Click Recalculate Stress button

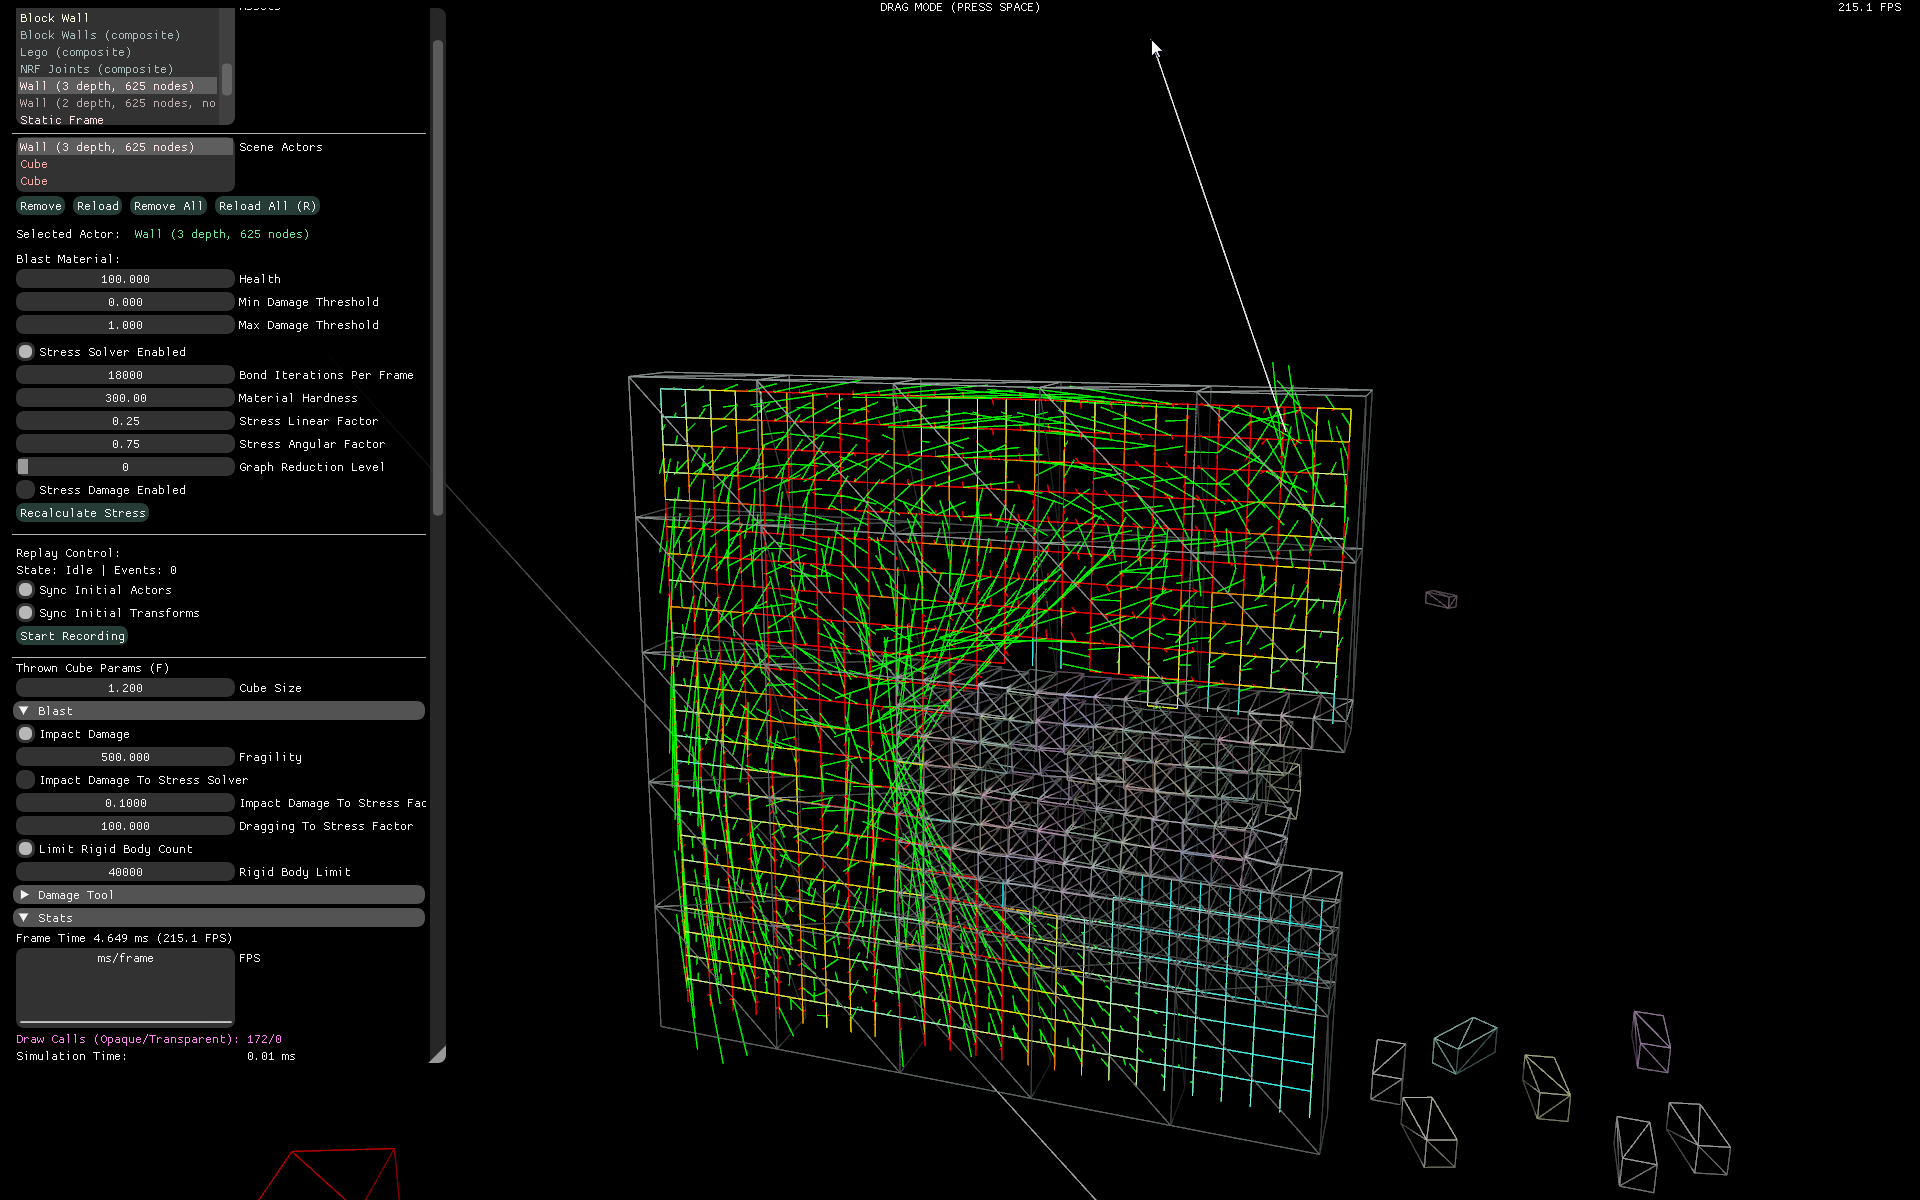[83, 513]
